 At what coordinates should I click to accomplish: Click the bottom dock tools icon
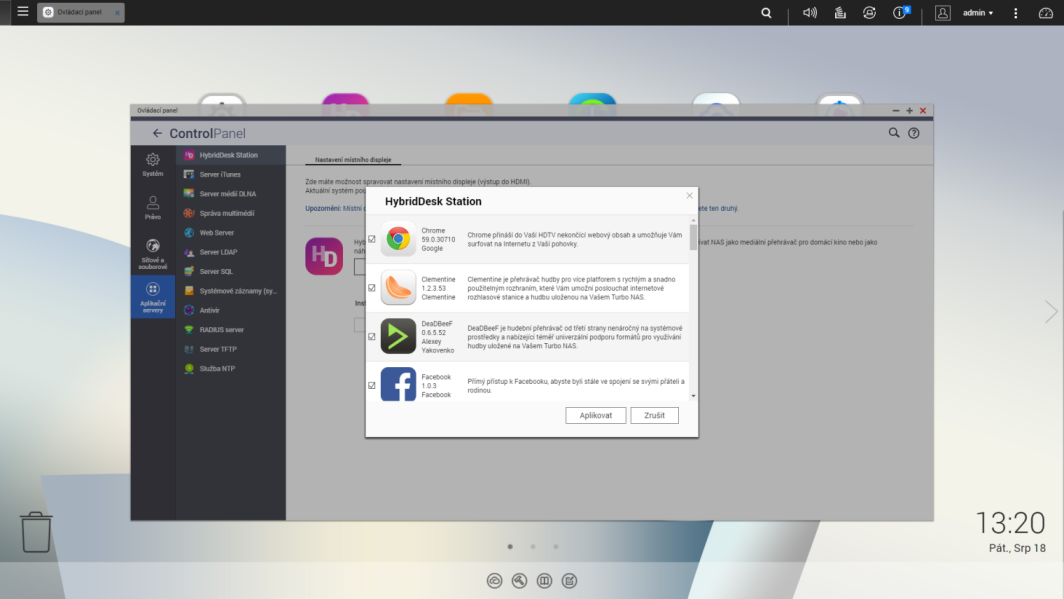coord(520,581)
